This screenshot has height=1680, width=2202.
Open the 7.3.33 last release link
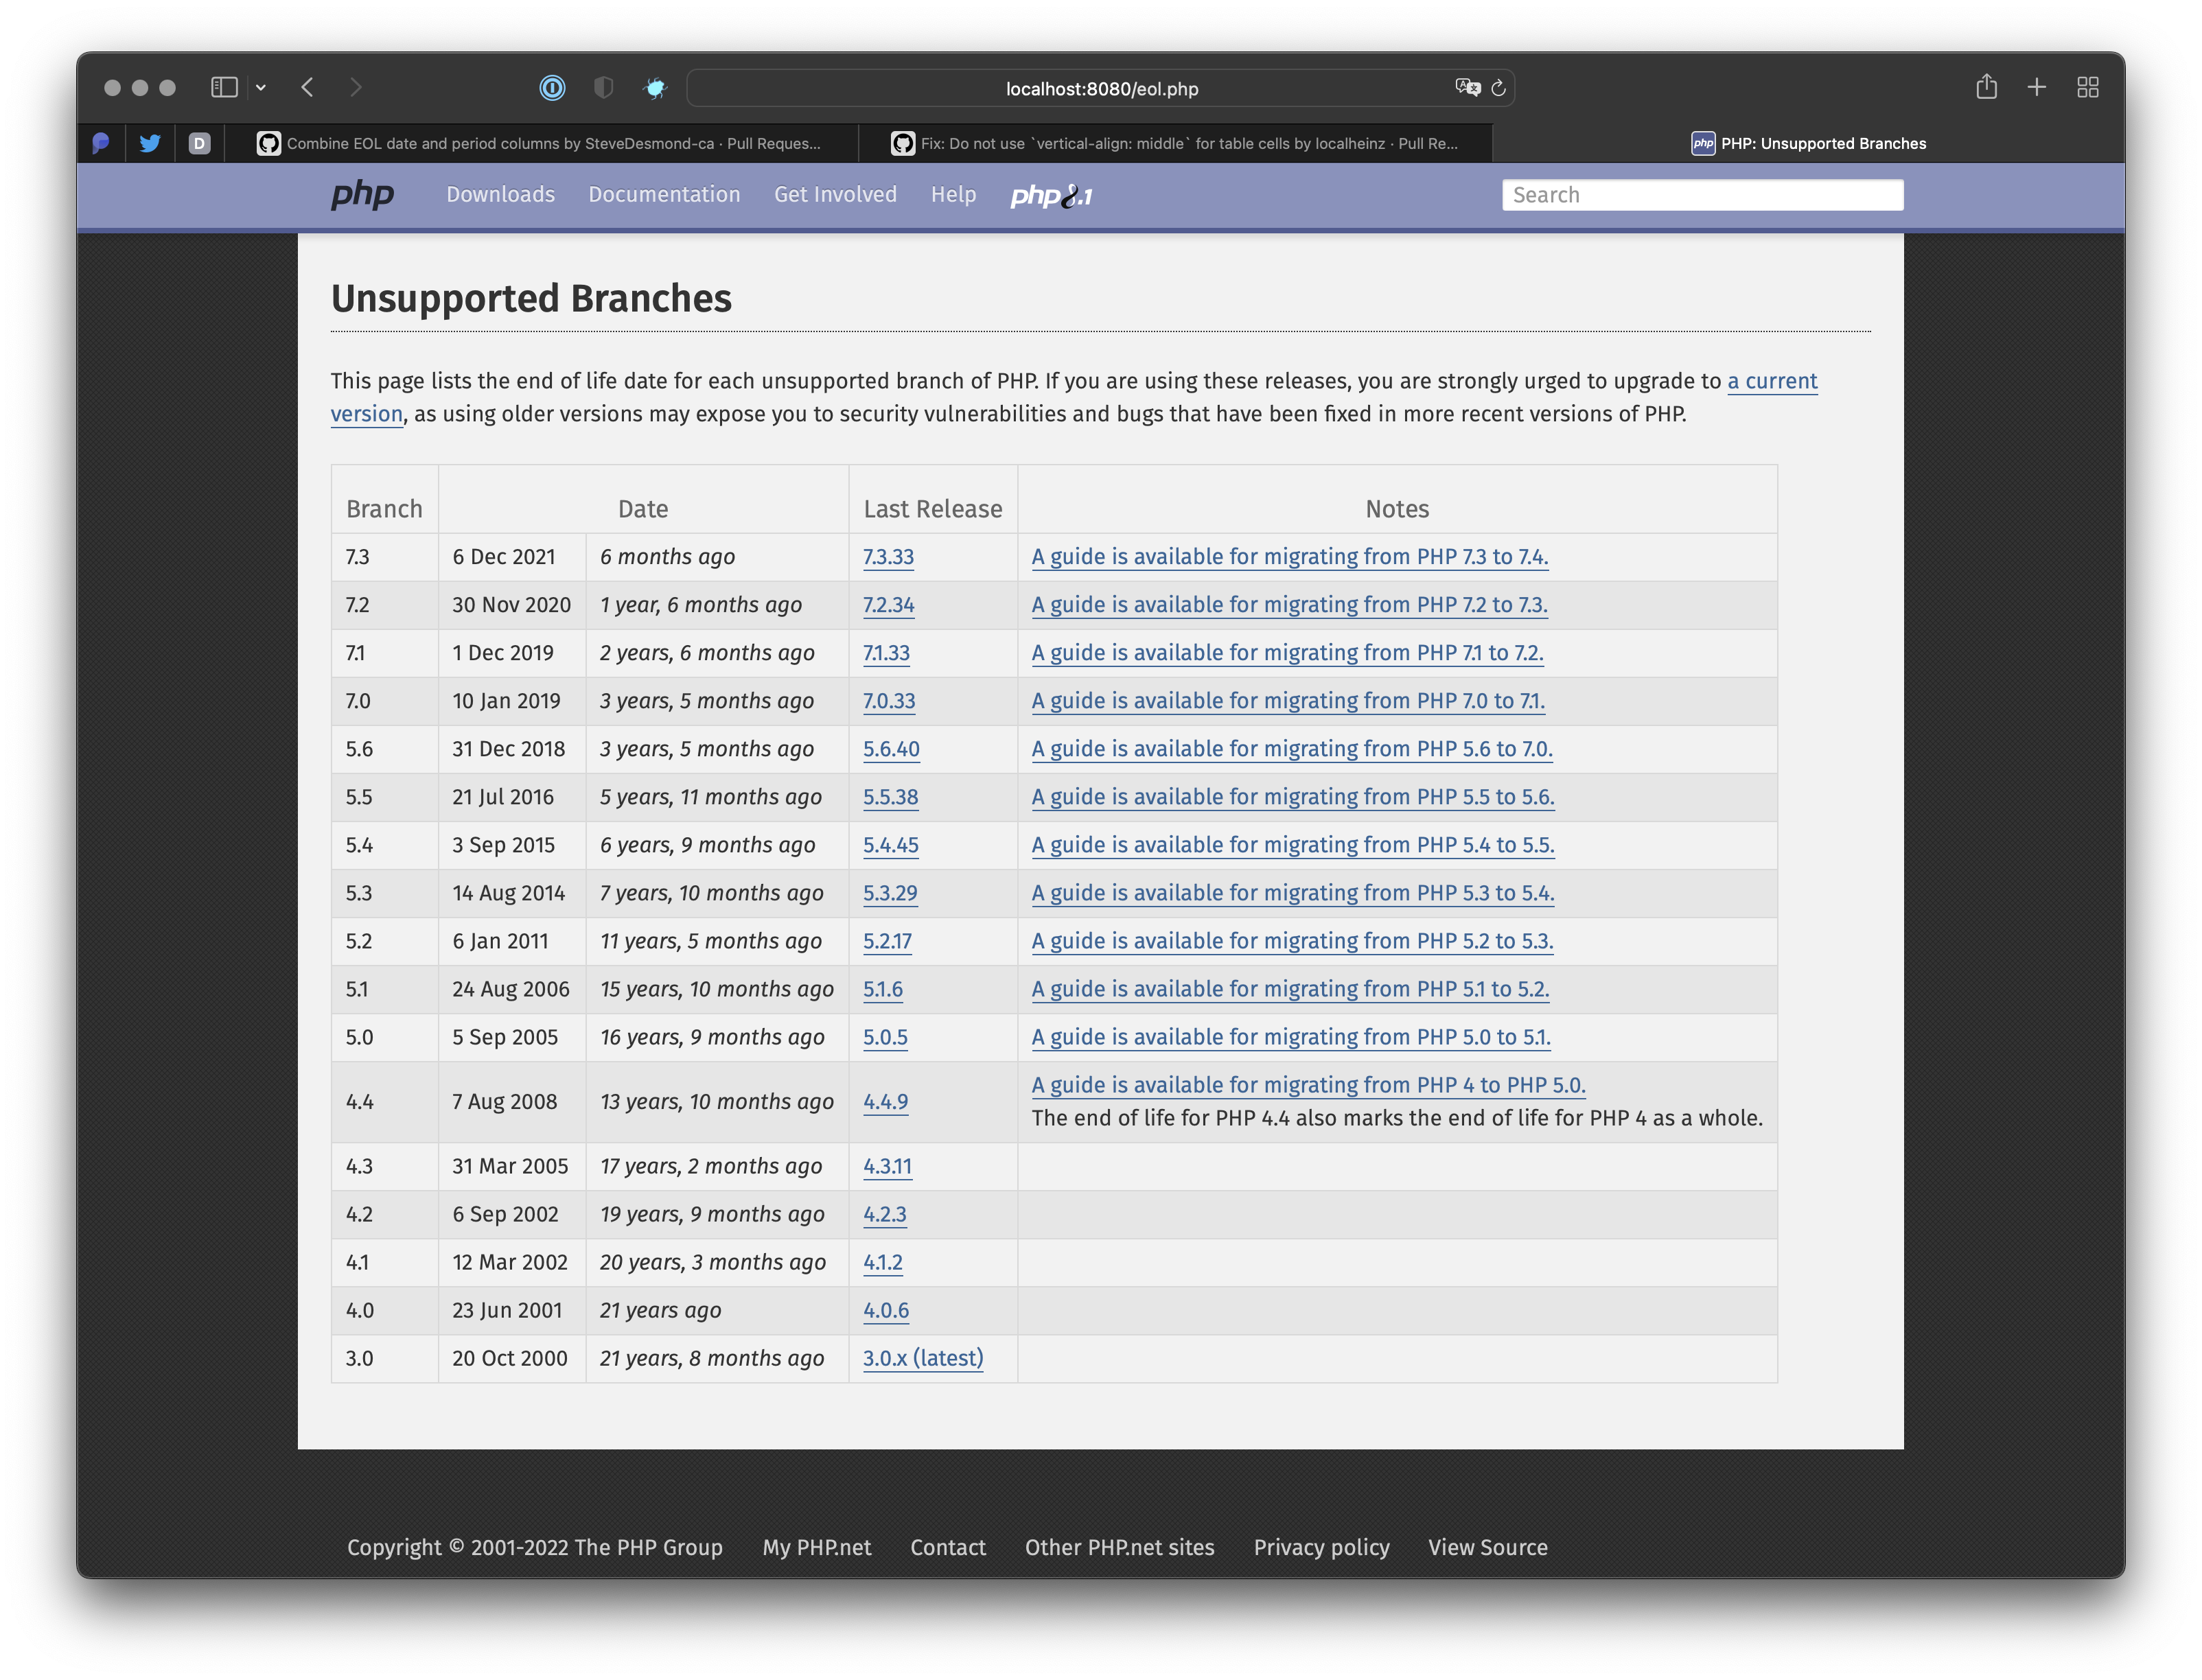(x=888, y=557)
